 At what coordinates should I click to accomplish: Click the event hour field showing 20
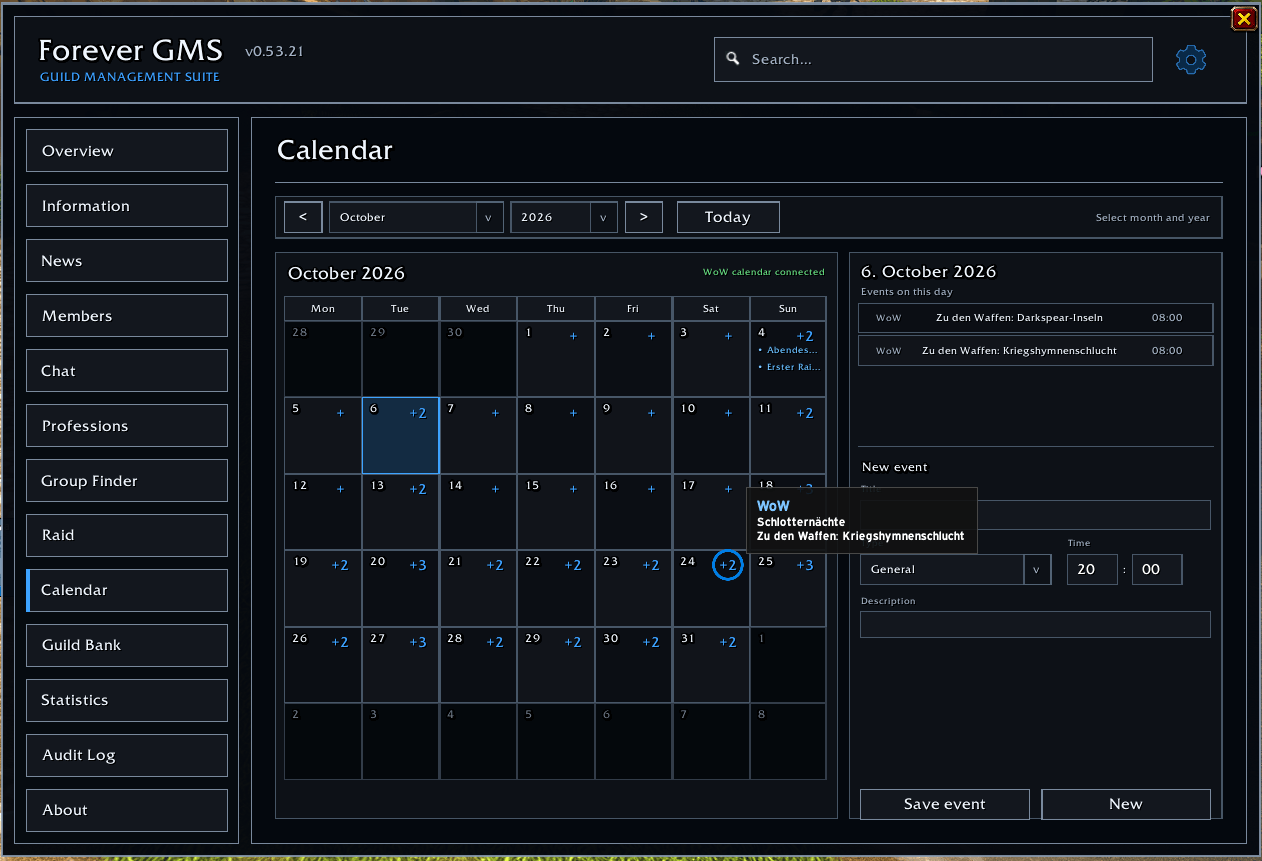pos(1092,569)
